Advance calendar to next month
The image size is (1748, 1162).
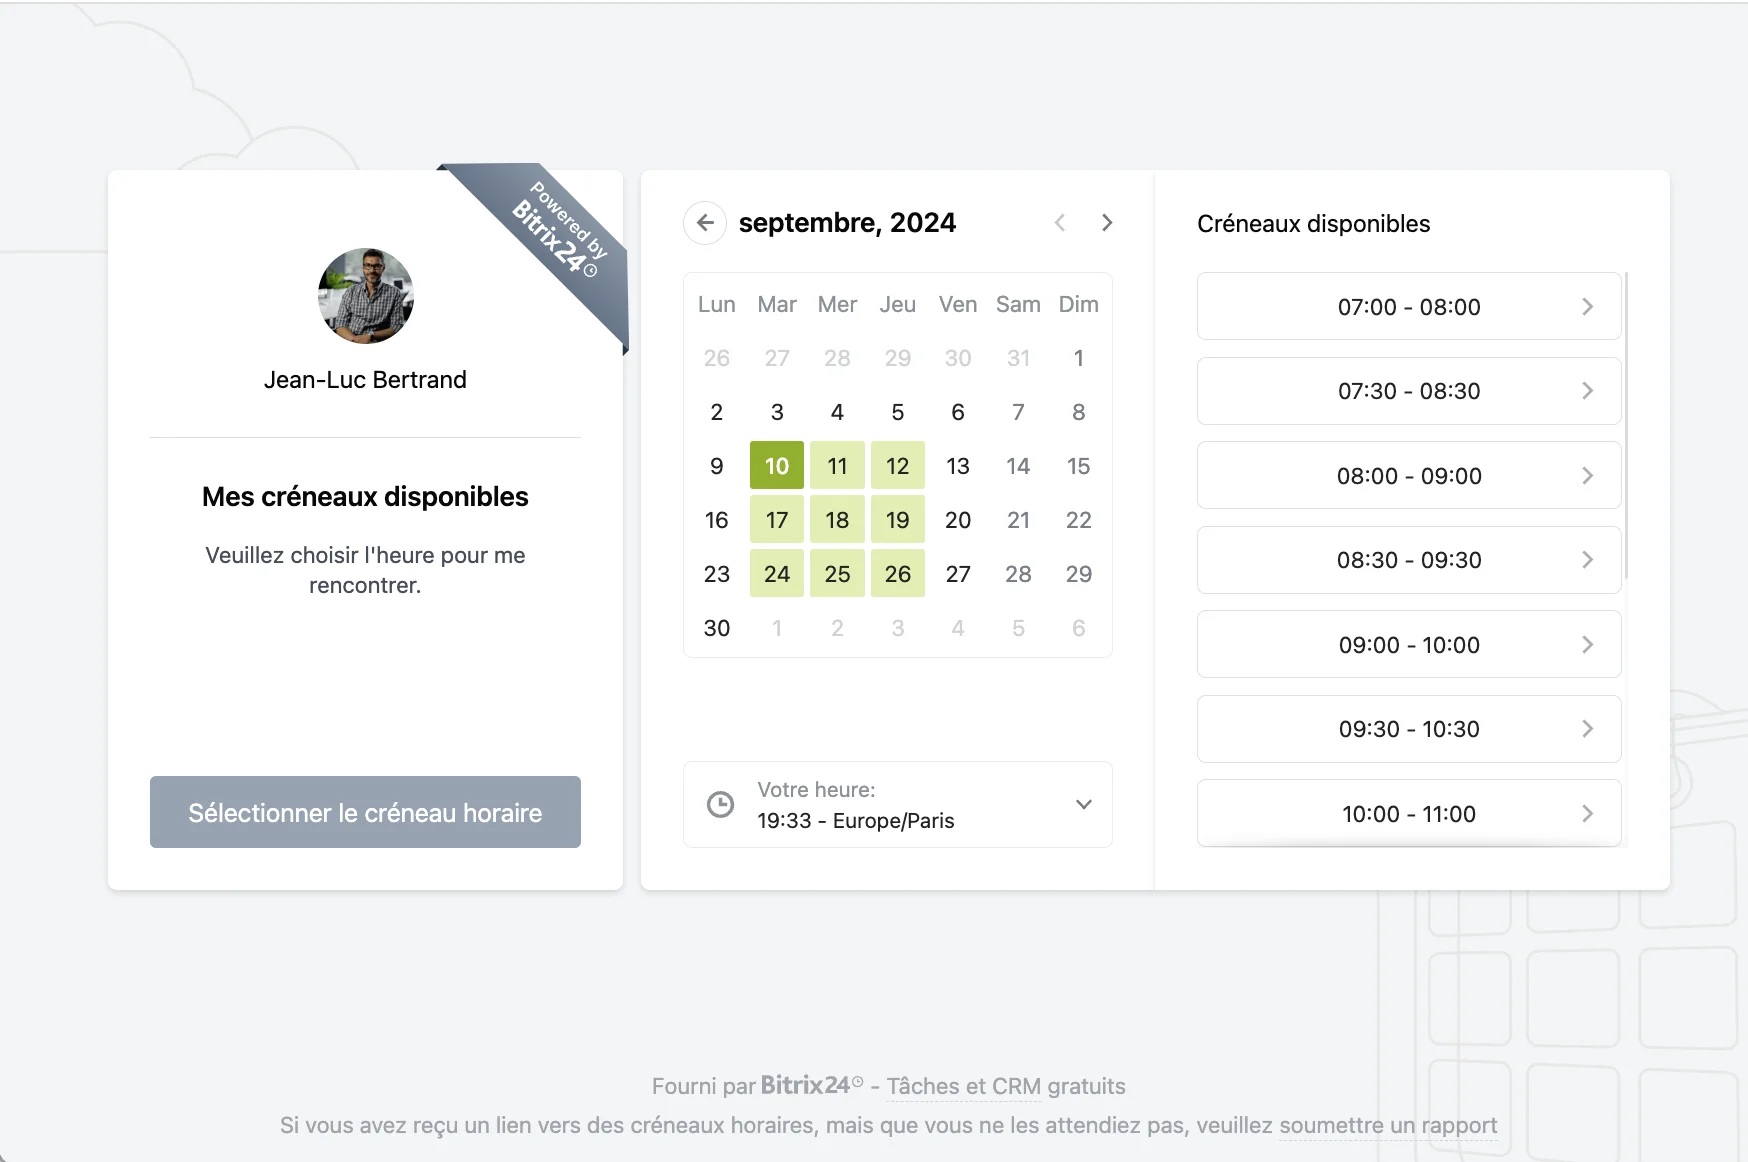[1106, 222]
